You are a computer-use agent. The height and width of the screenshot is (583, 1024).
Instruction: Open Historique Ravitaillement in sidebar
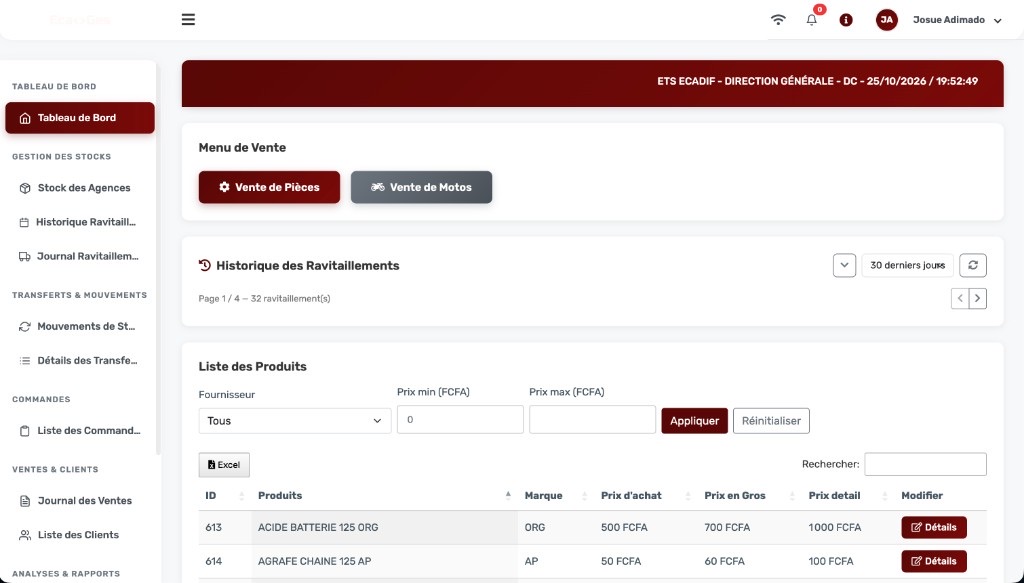pos(80,222)
